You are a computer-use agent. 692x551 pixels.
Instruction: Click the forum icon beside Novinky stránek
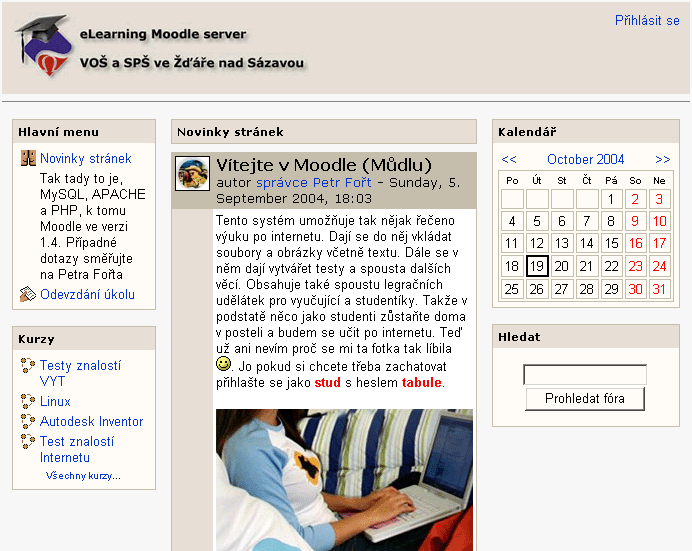[x=28, y=158]
